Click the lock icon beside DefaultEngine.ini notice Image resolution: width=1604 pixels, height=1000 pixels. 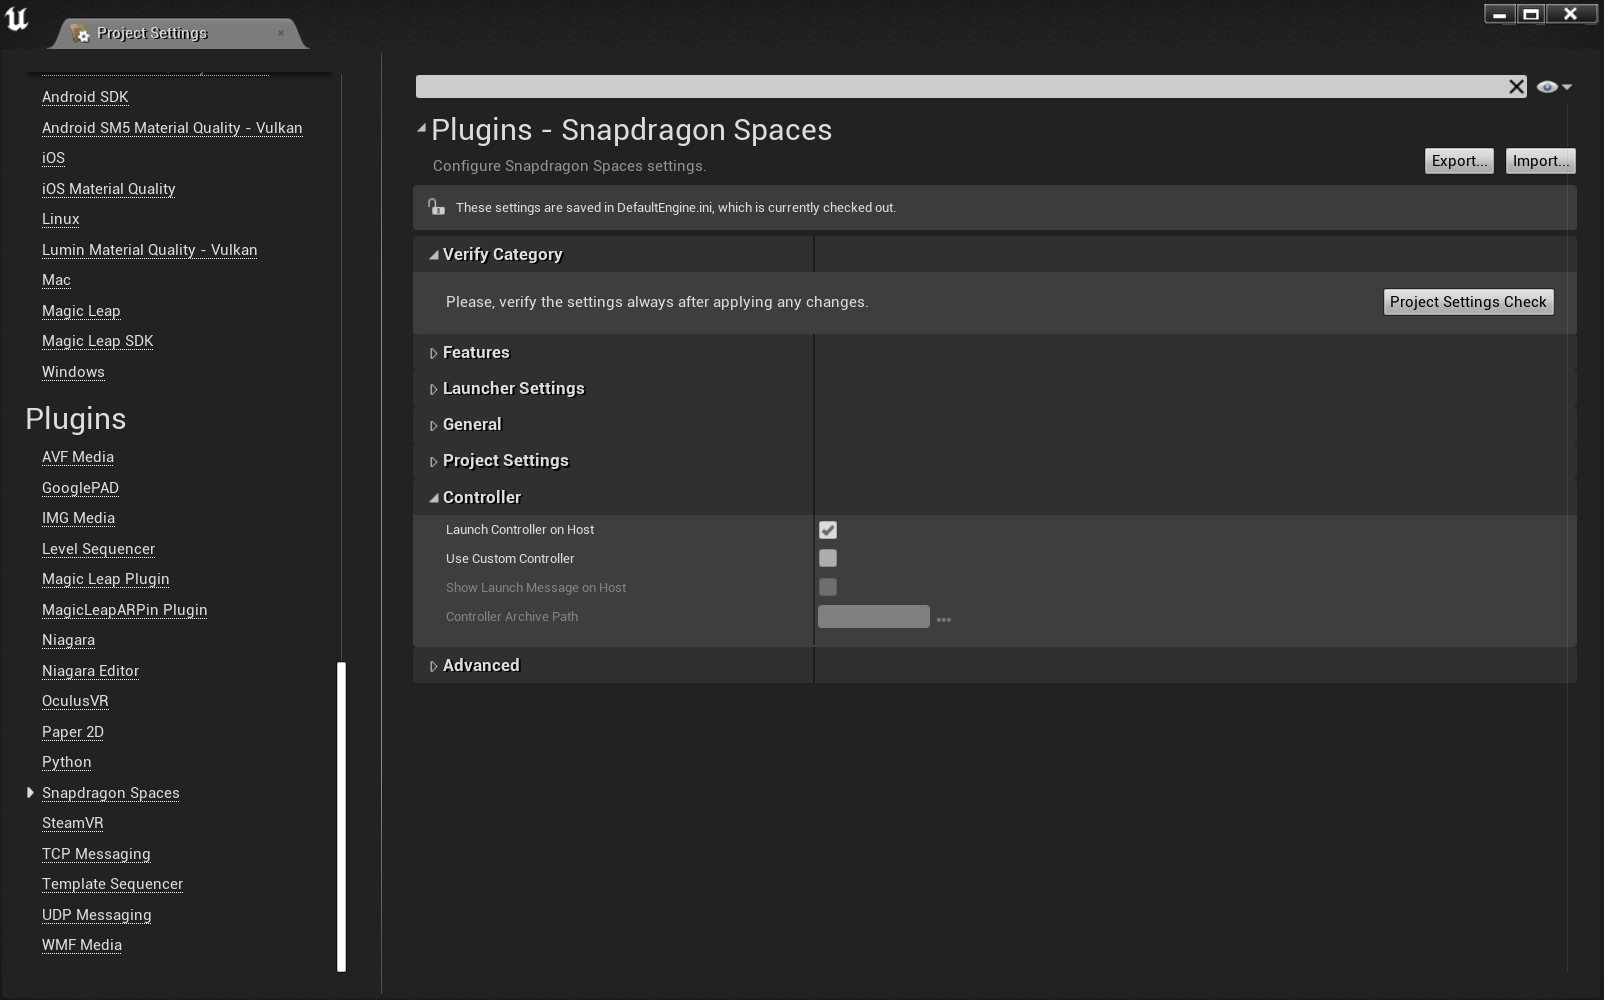click(436, 207)
